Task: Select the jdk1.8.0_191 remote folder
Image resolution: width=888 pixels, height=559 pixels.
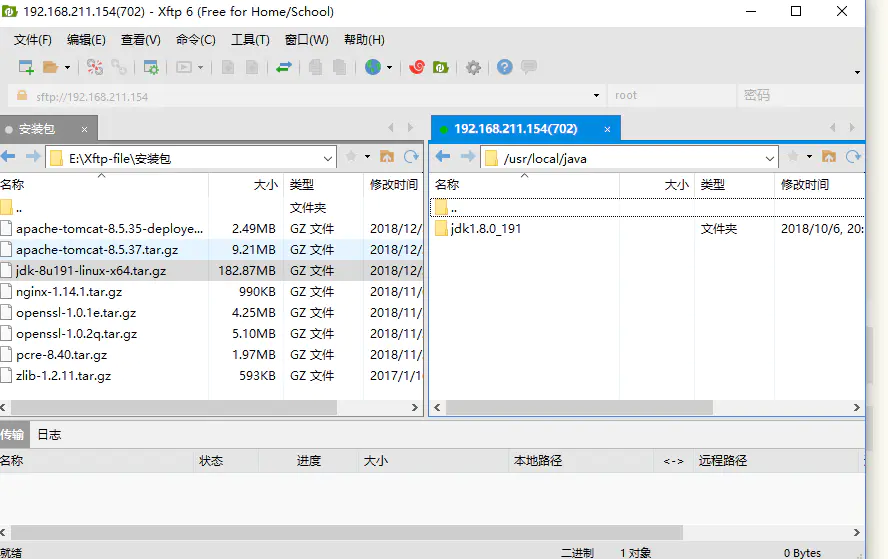Action: [647, 229]
